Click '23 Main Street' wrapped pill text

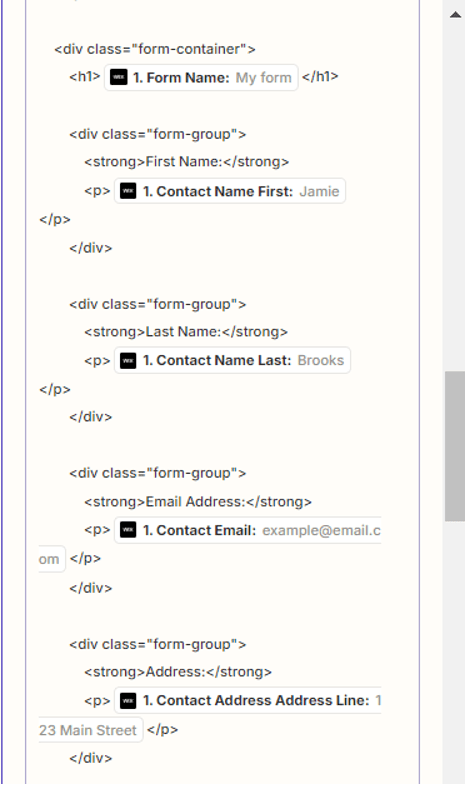(x=88, y=730)
